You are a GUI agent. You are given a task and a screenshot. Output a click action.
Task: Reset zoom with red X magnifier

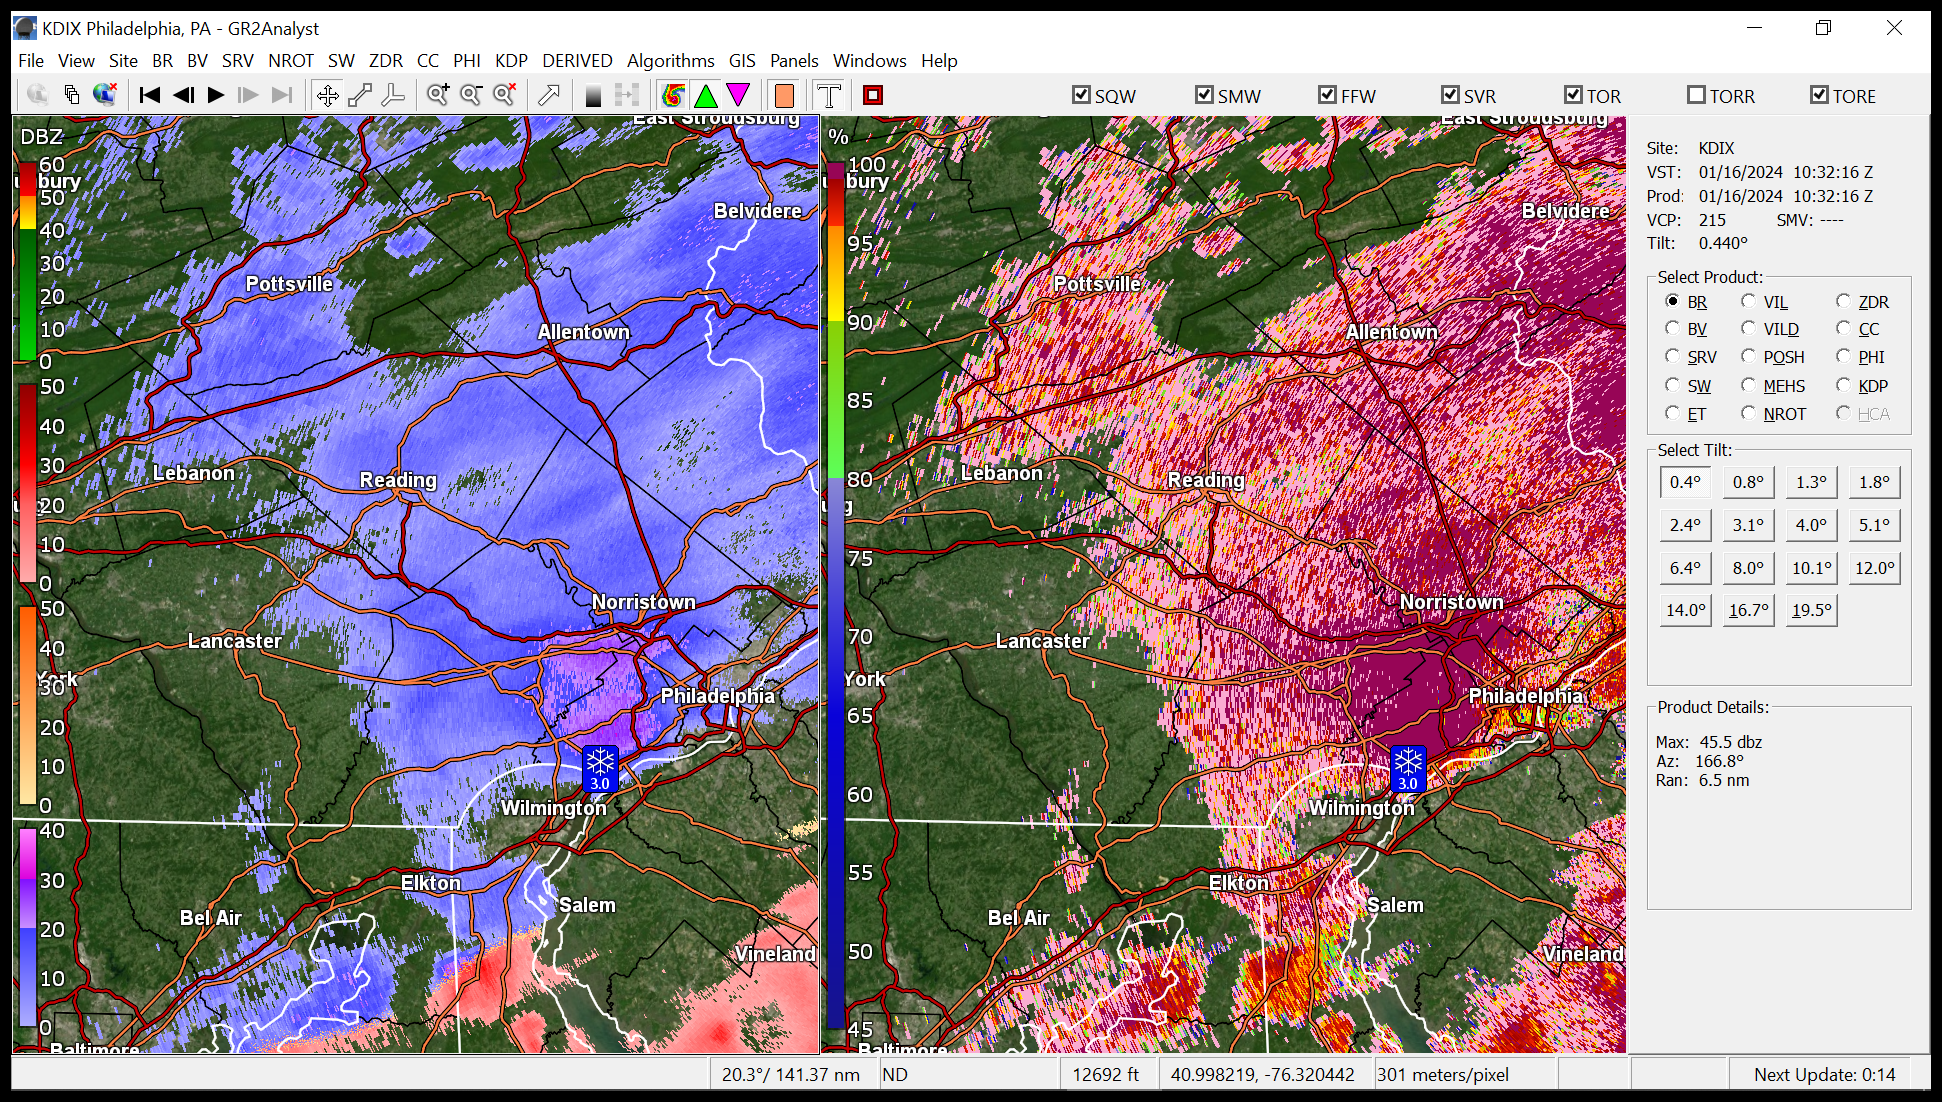[505, 95]
